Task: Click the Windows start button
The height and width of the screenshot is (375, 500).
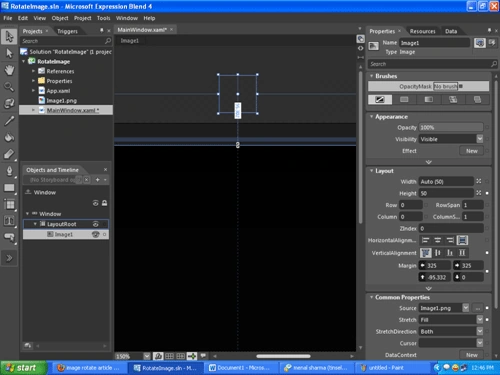Action: tap(23, 368)
